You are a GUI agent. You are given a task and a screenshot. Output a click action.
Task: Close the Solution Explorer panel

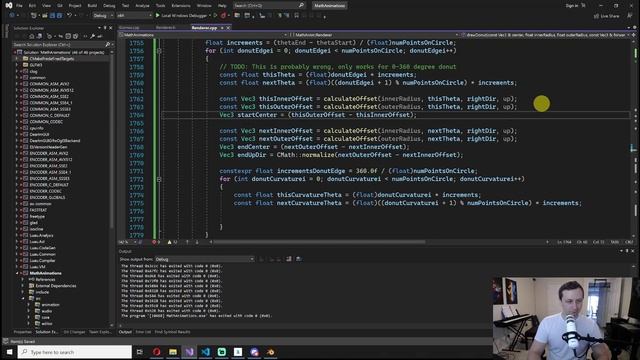click(x=111, y=28)
